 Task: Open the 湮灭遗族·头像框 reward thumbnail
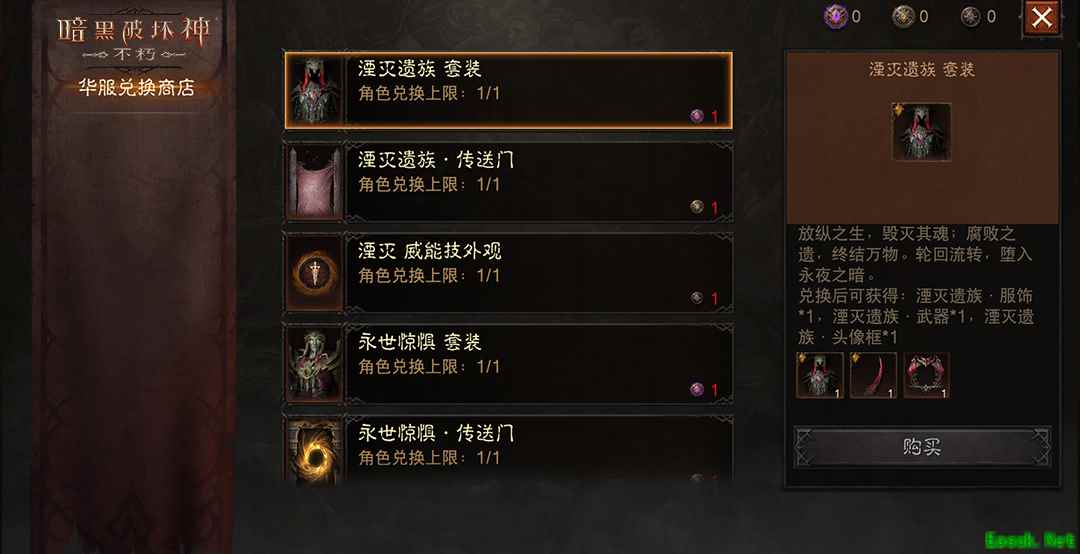926,375
